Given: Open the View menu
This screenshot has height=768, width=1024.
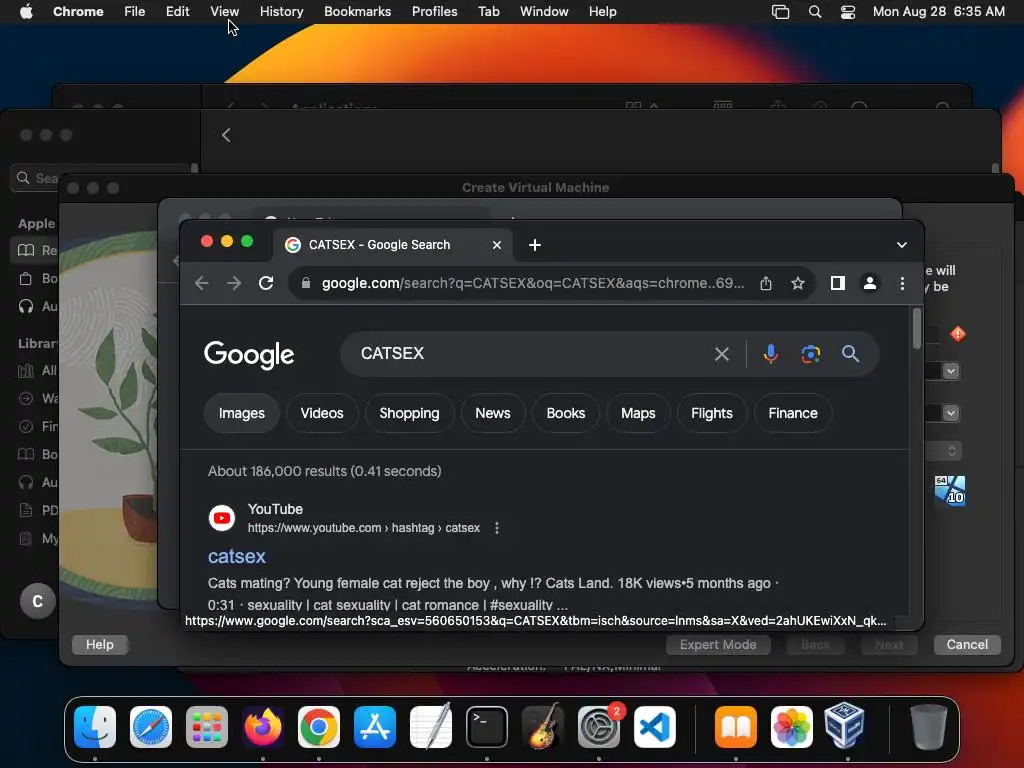Looking at the screenshot, I should (x=224, y=12).
